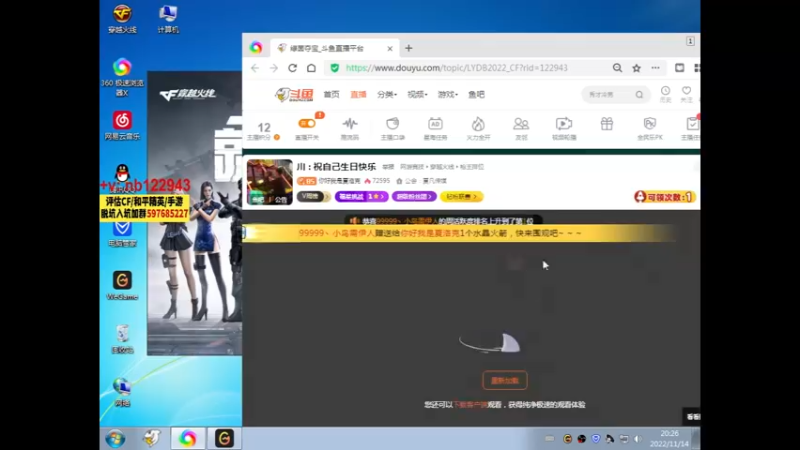Expand the 游戏 dropdown menu
The width and height of the screenshot is (800, 450).
pyautogui.click(x=447, y=94)
